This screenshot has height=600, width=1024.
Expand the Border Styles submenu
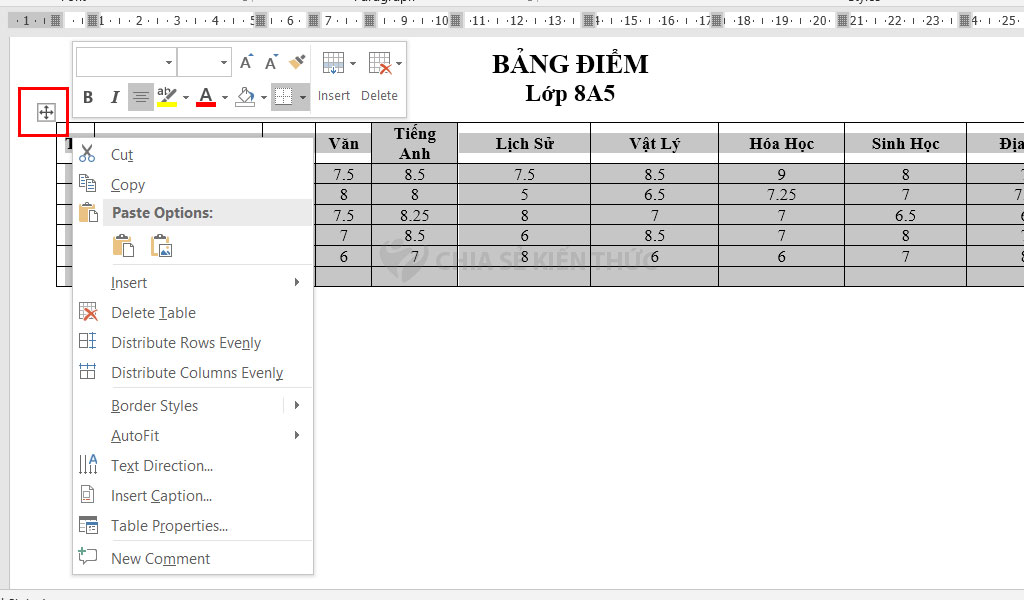[155, 405]
